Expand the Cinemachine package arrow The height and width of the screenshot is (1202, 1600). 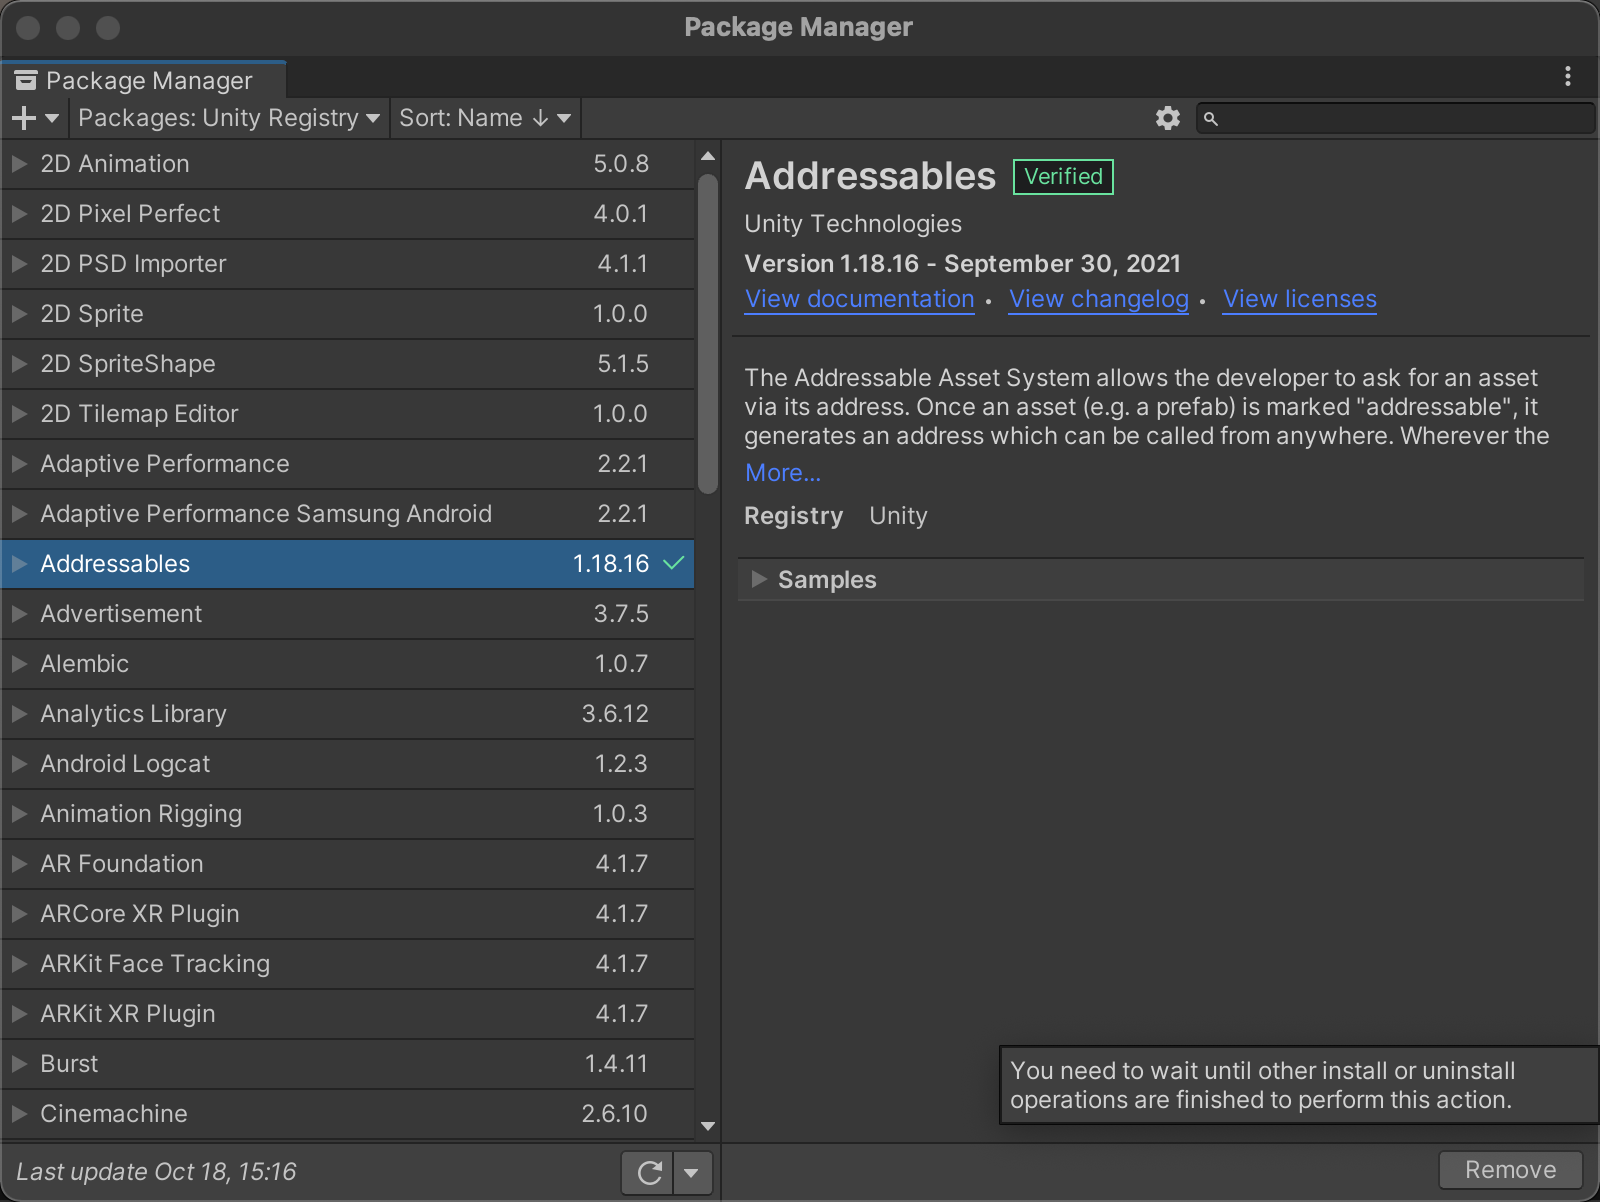point(19,1114)
